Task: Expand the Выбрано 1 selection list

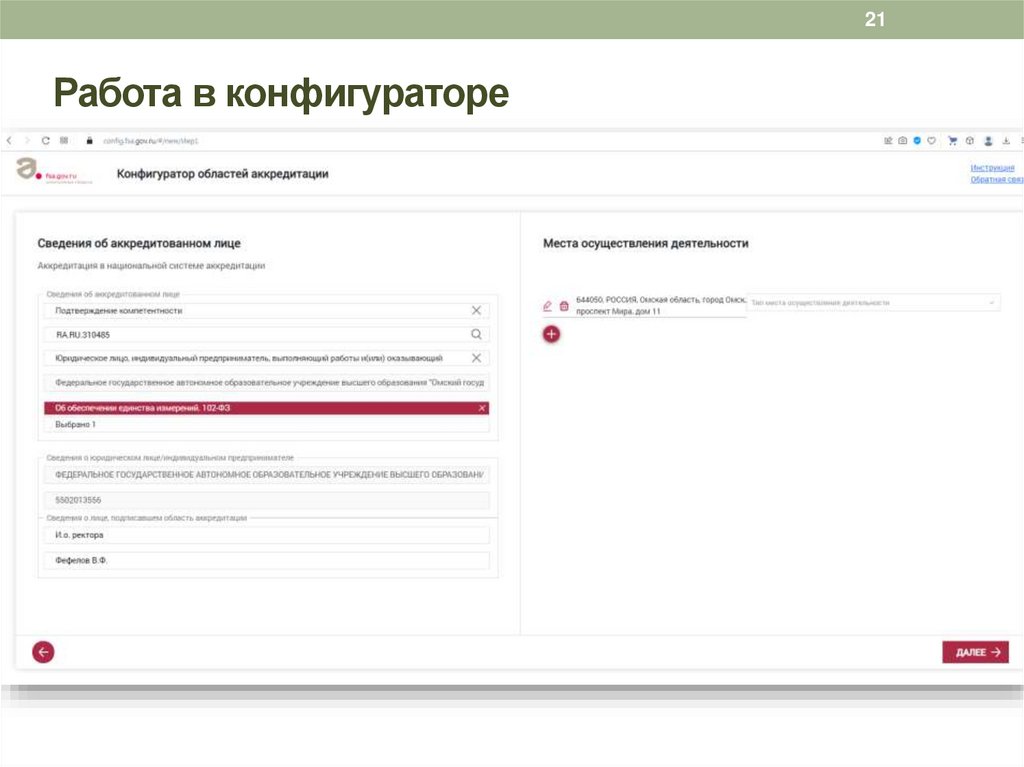Action: [265, 424]
